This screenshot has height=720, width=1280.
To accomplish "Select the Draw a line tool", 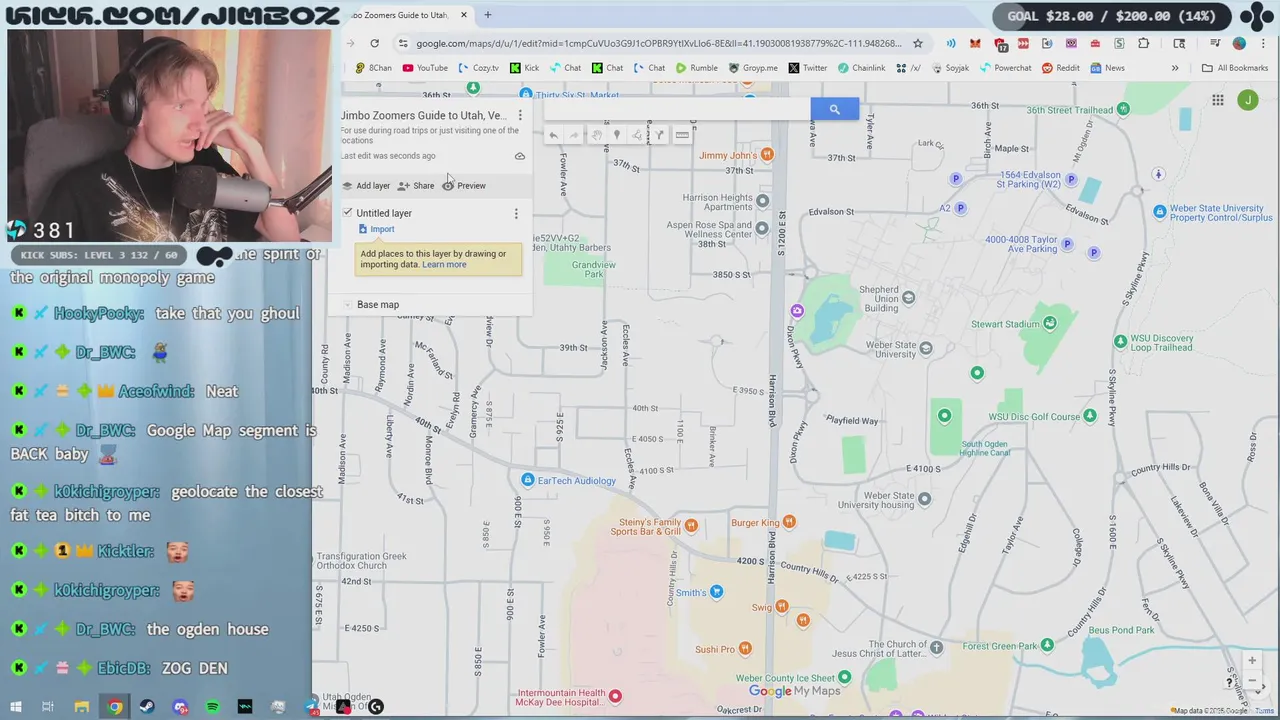I will 638,136.
